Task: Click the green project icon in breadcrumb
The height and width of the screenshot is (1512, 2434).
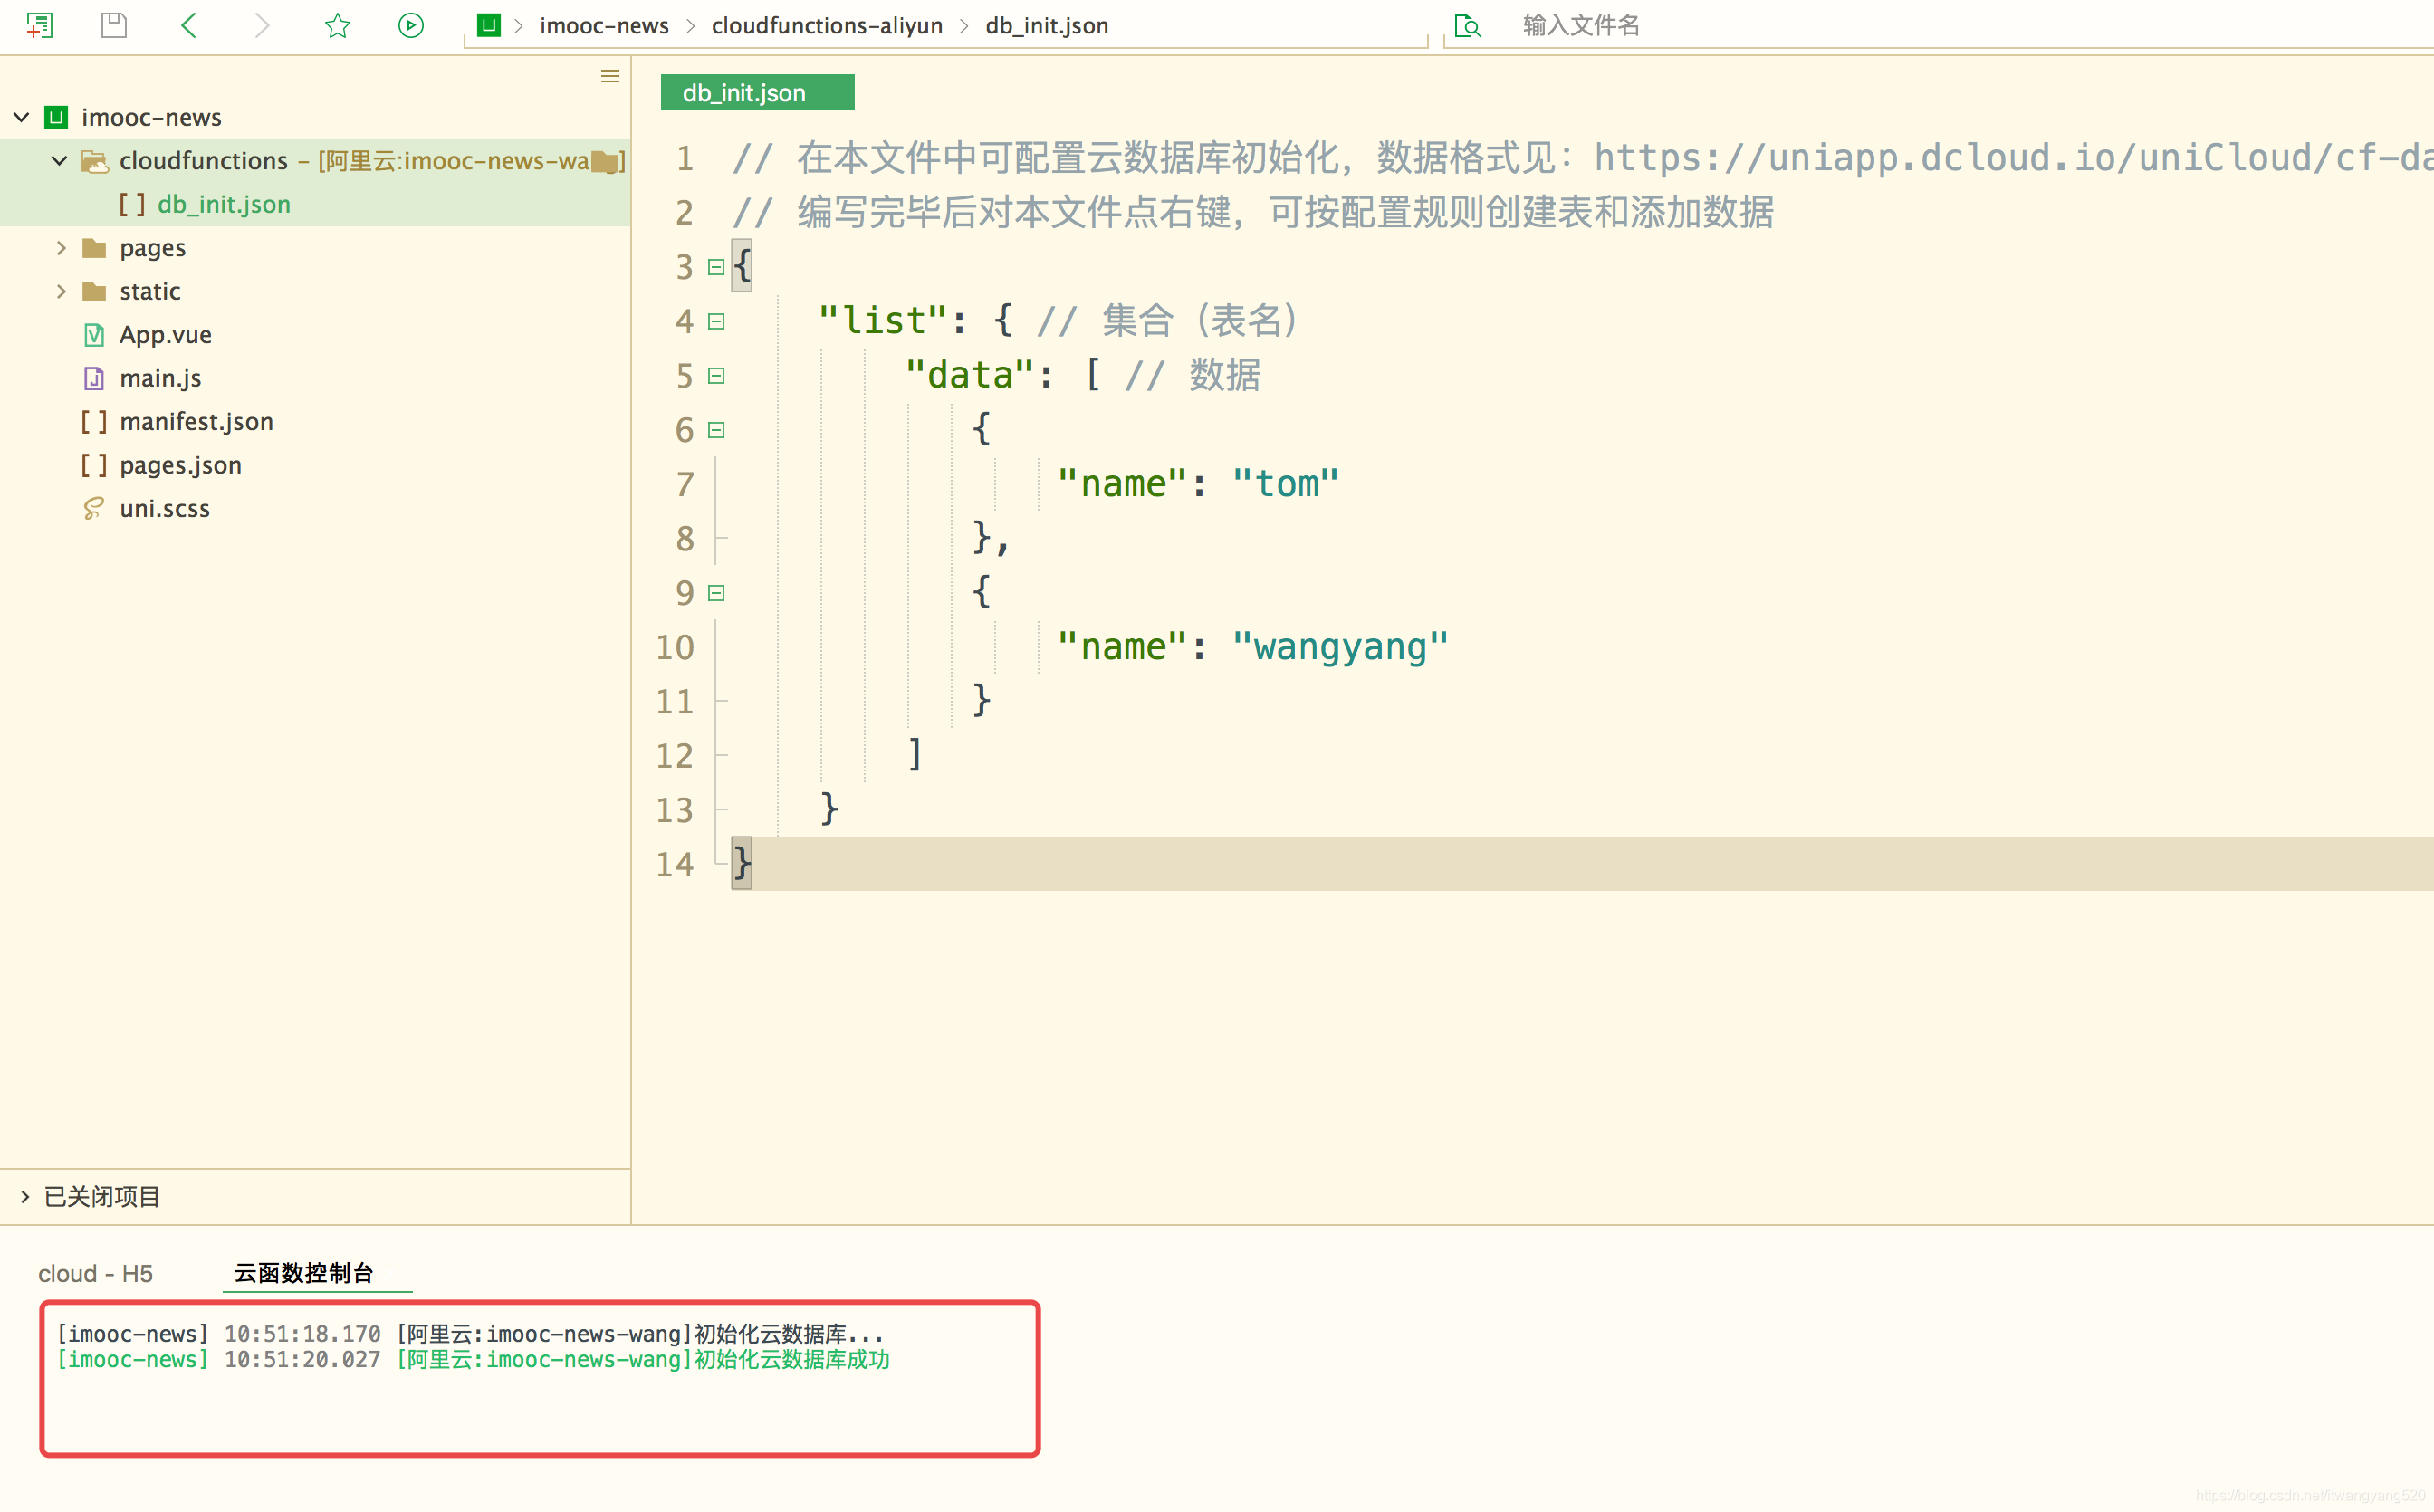Action: [488, 25]
